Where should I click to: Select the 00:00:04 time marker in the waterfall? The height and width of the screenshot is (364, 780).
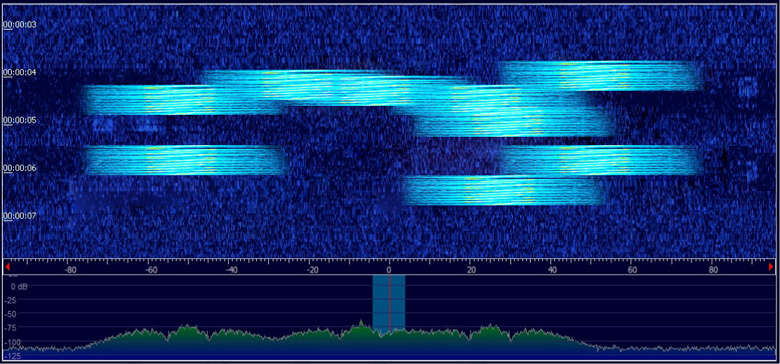(x=19, y=72)
